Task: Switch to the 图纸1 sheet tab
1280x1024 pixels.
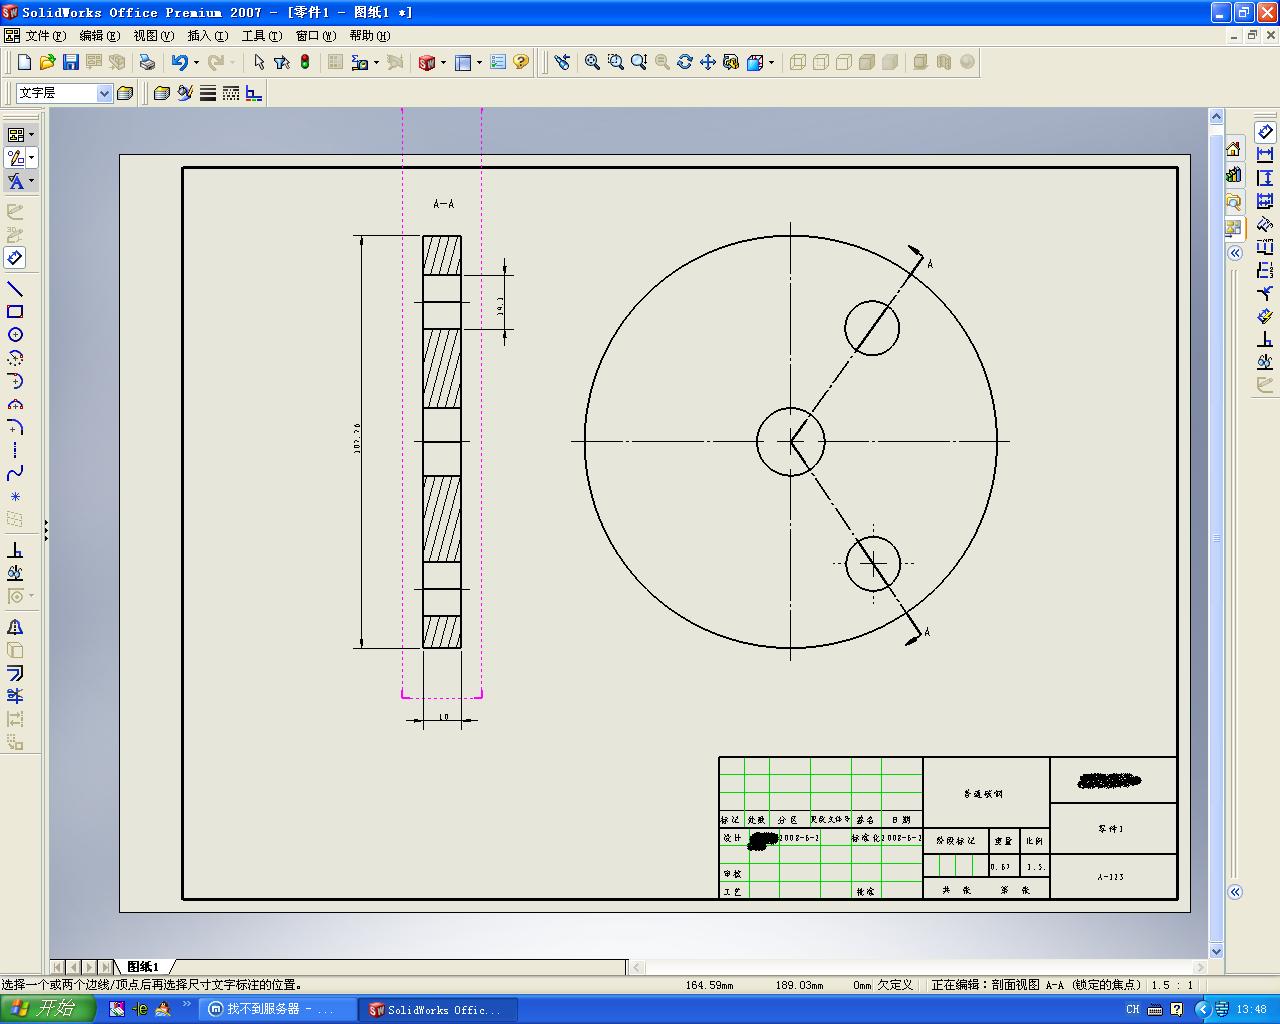Action: [143, 967]
